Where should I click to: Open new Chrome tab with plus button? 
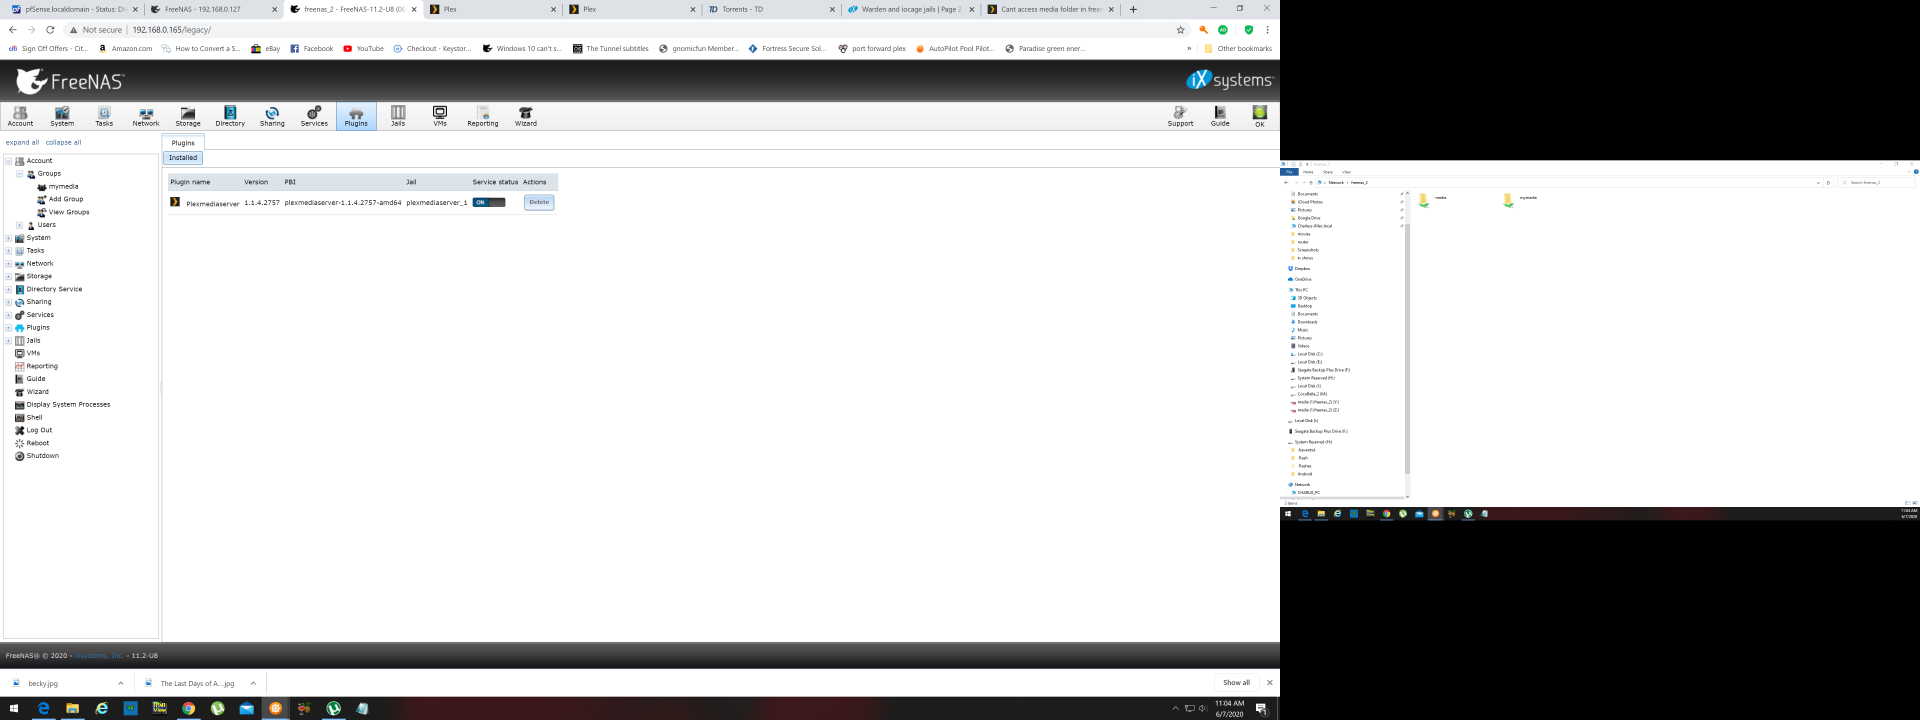pos(1133,10)
